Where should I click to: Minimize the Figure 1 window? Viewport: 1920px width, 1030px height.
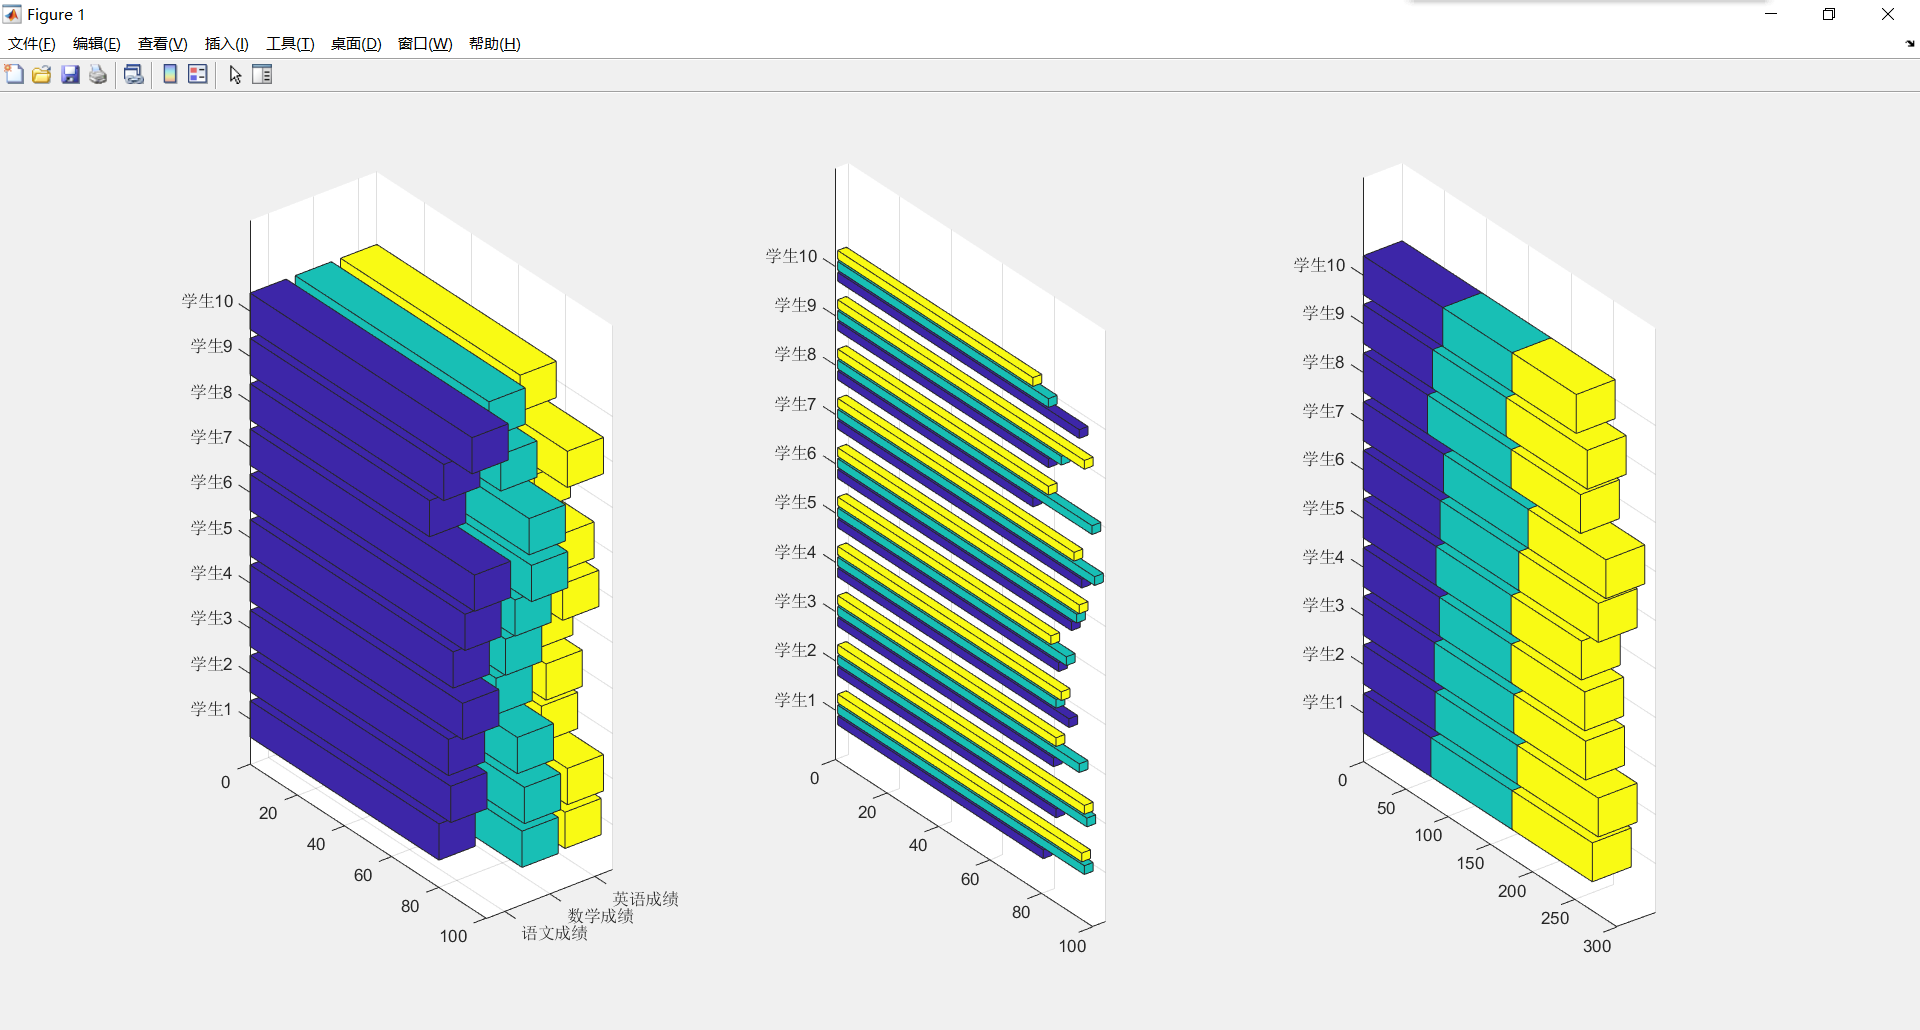pyautogui.click(x=1771, y=14)
